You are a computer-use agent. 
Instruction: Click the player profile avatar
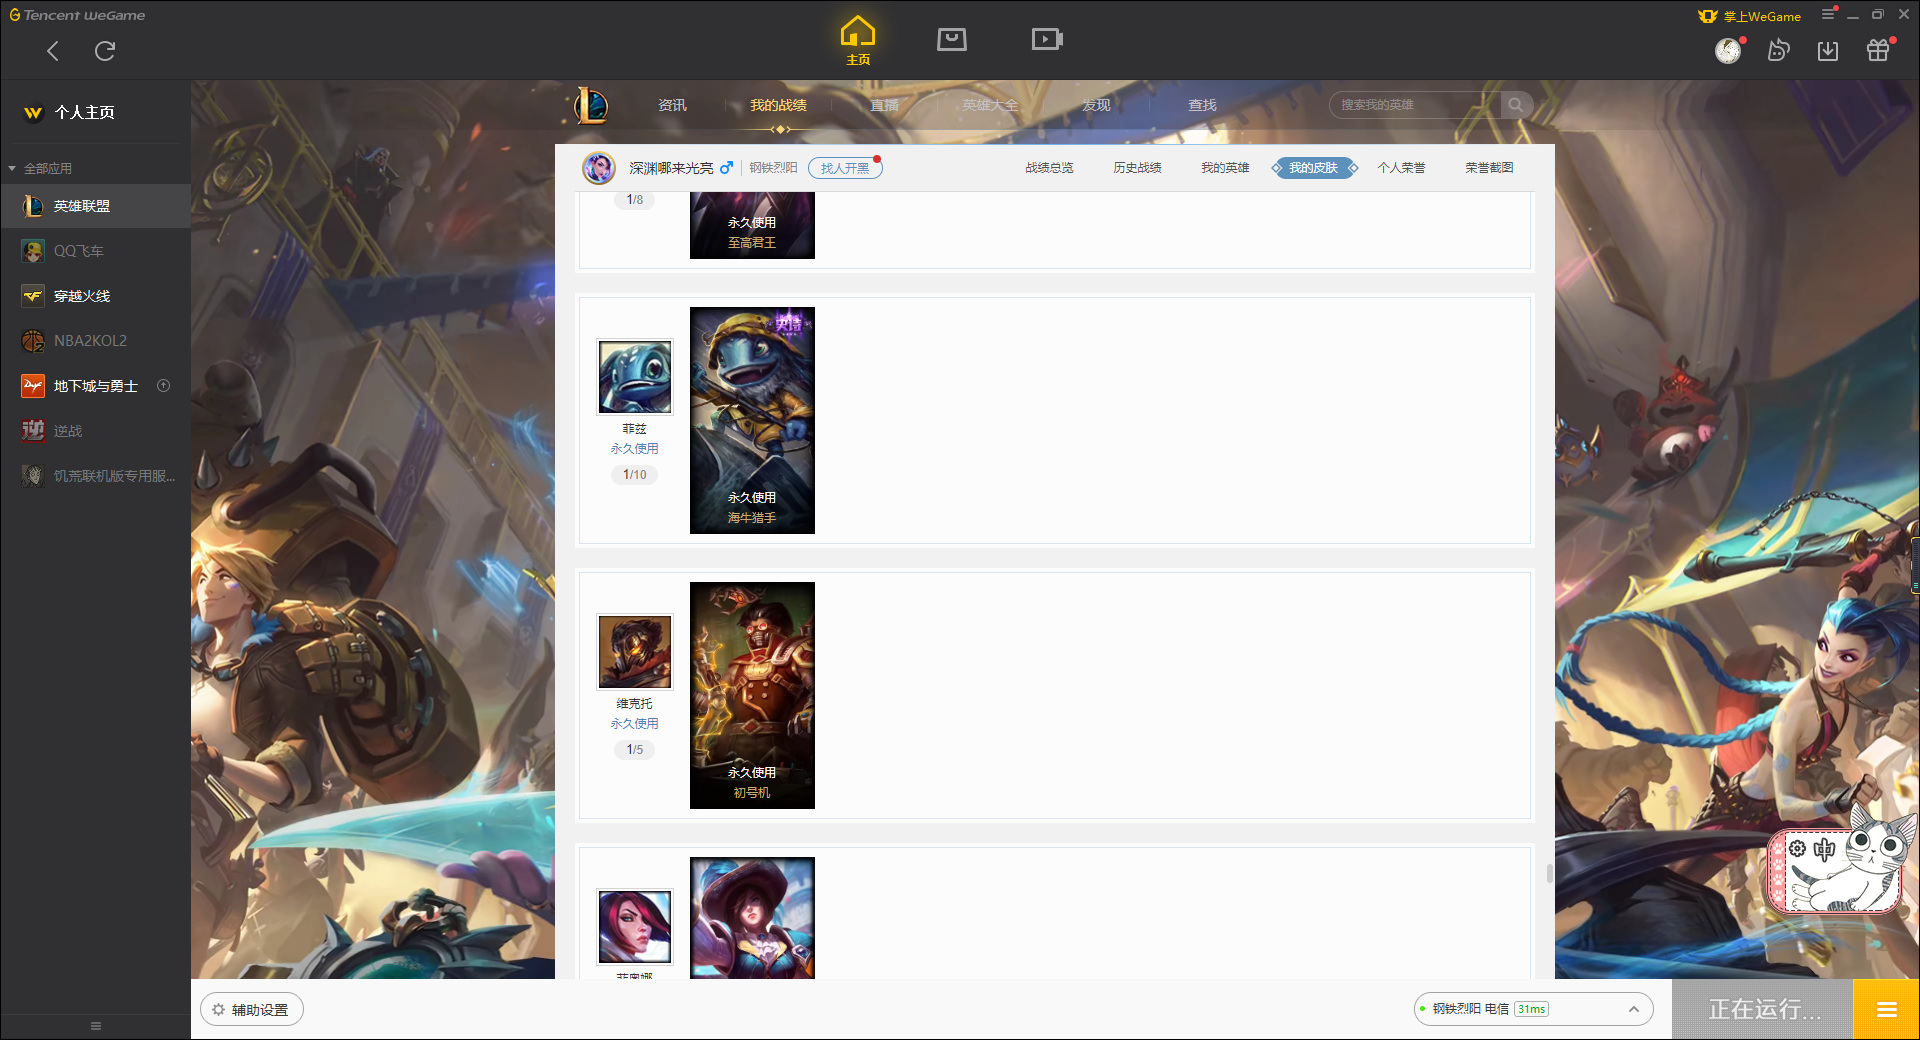point(599,168)
